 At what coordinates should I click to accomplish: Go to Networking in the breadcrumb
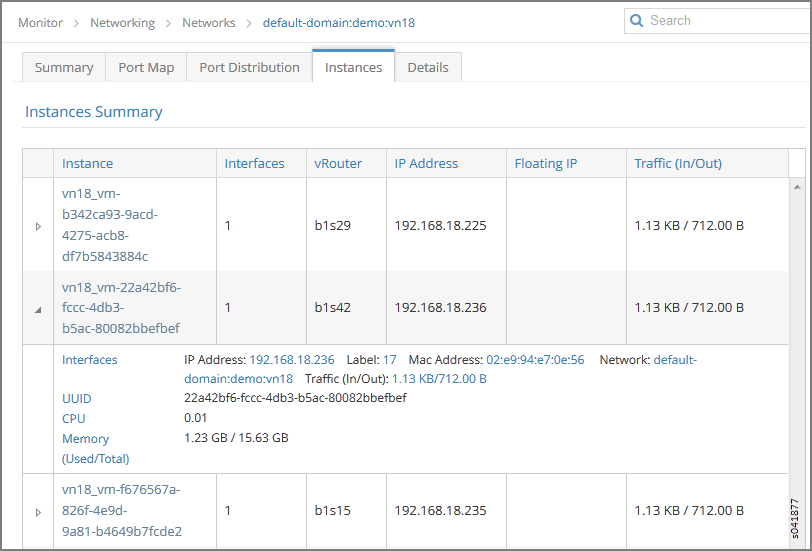(x=122, y=22)
